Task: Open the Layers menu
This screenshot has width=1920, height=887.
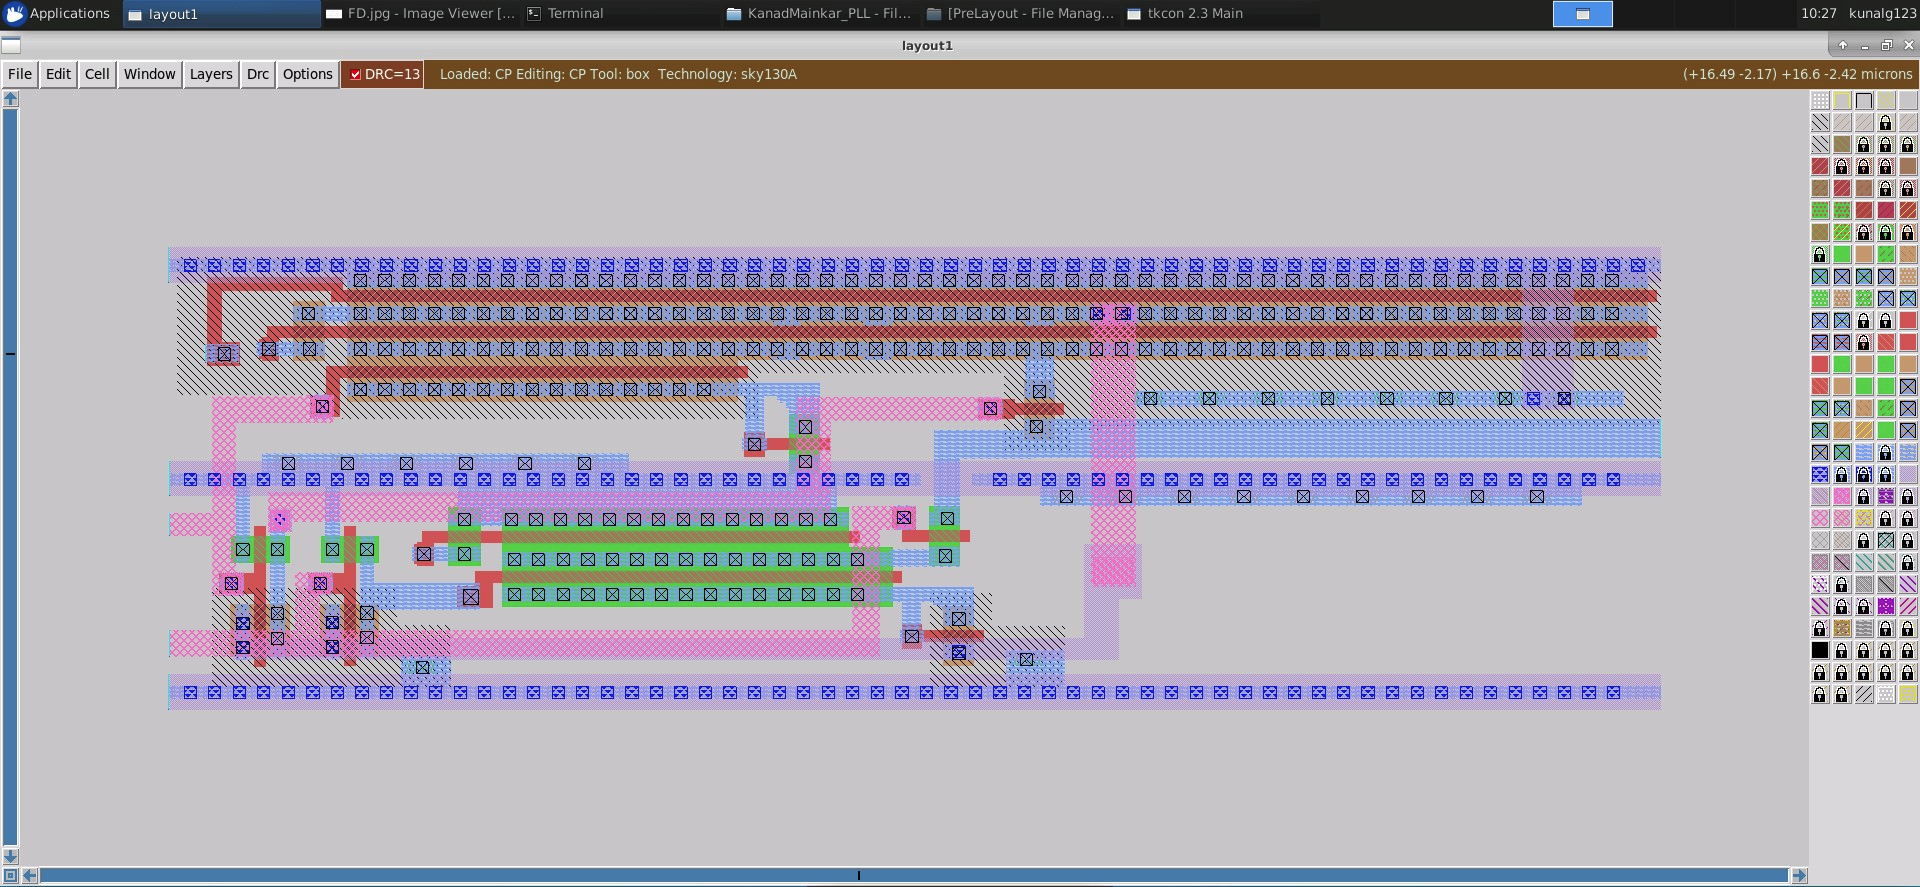Action: click(x=211, y=74)
